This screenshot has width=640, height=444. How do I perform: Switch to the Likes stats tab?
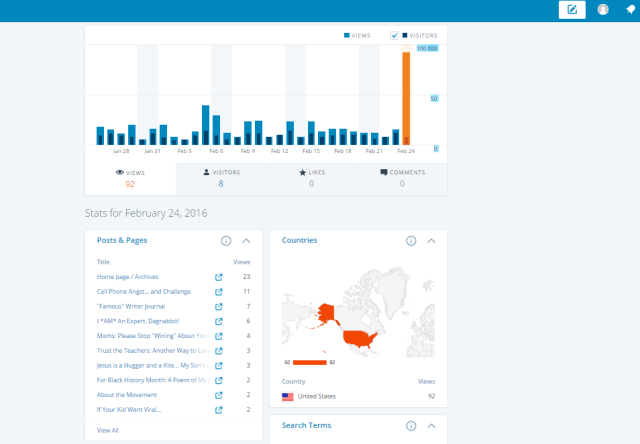[x=311, y=178]
